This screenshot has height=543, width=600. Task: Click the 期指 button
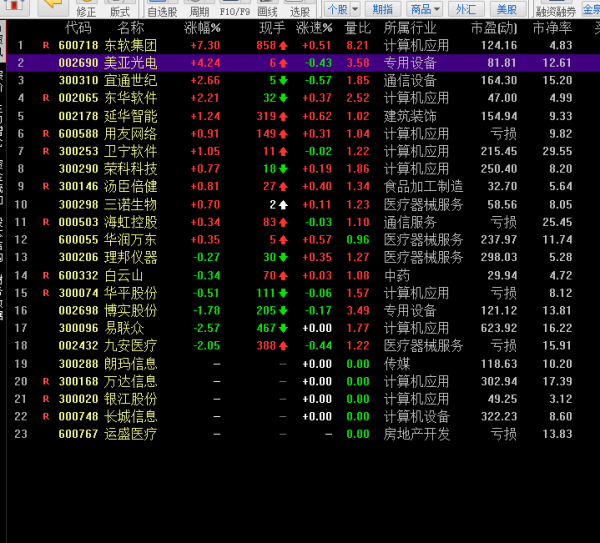coord(383,9)
